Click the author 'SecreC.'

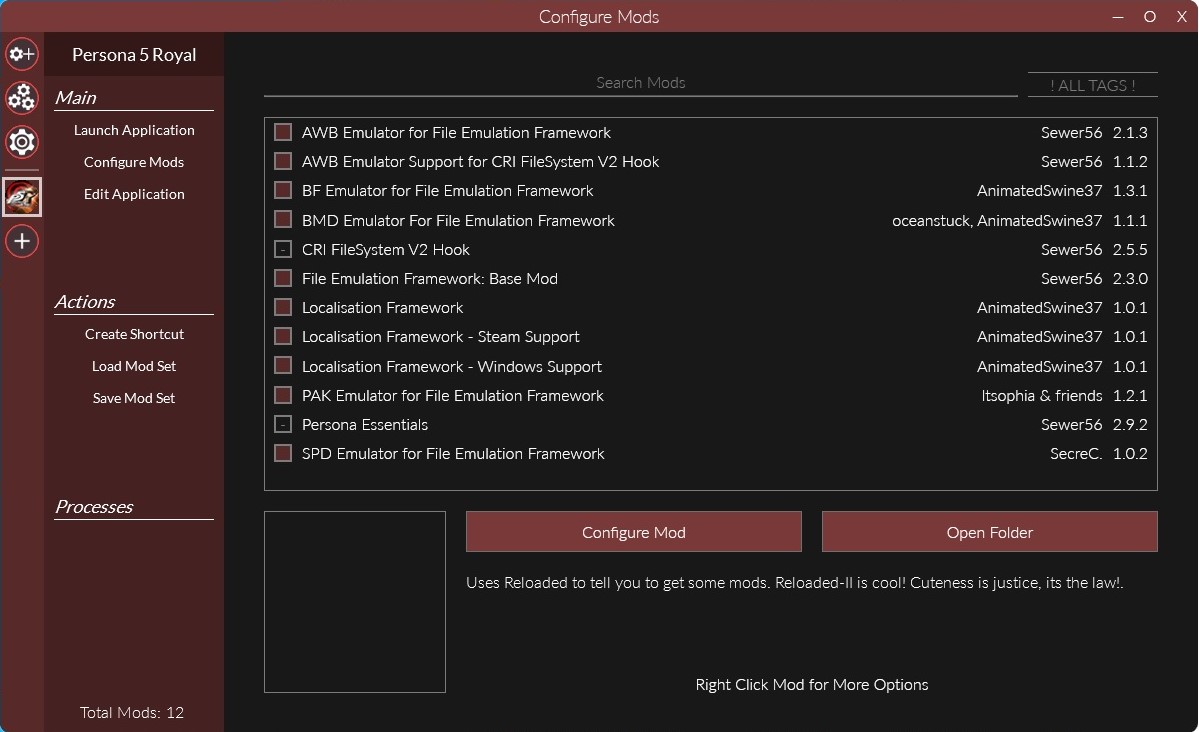(1076, 454)
